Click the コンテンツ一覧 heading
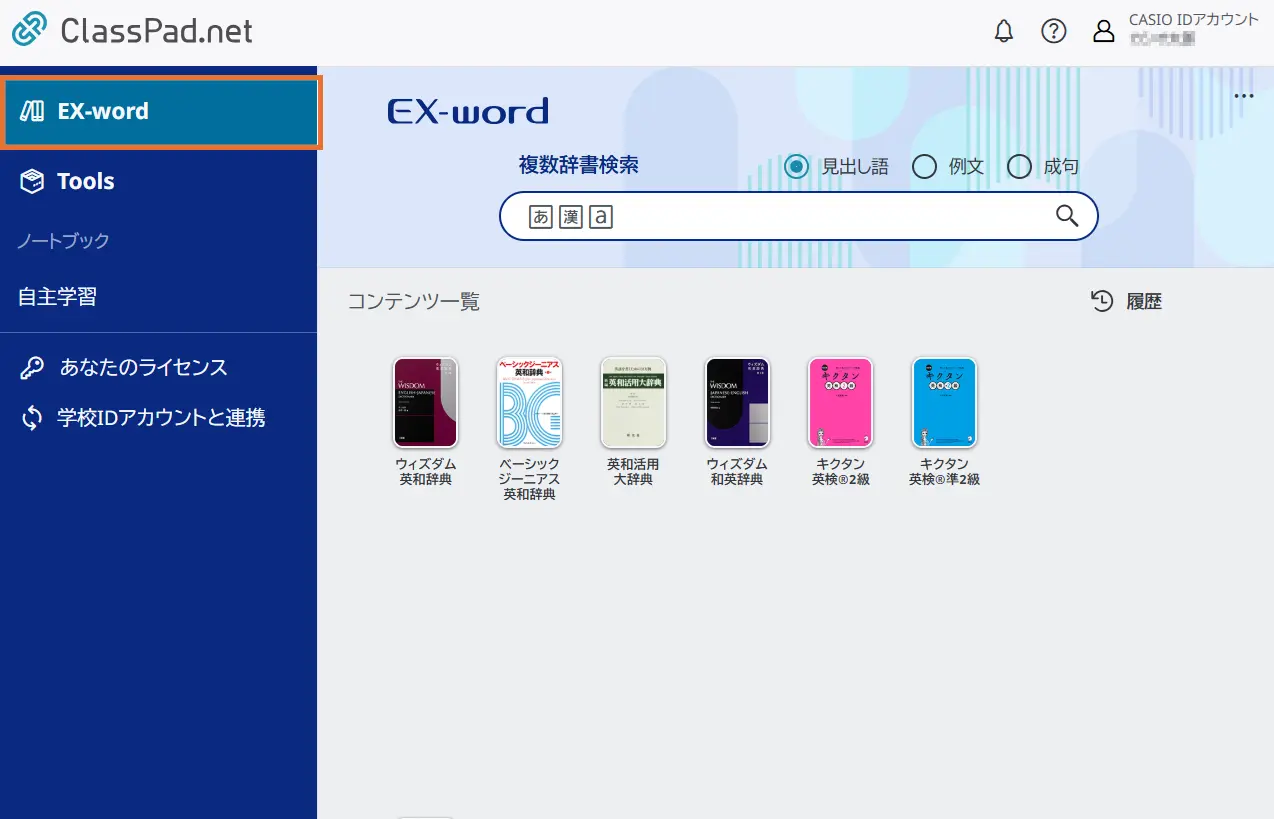 (414, 302)
